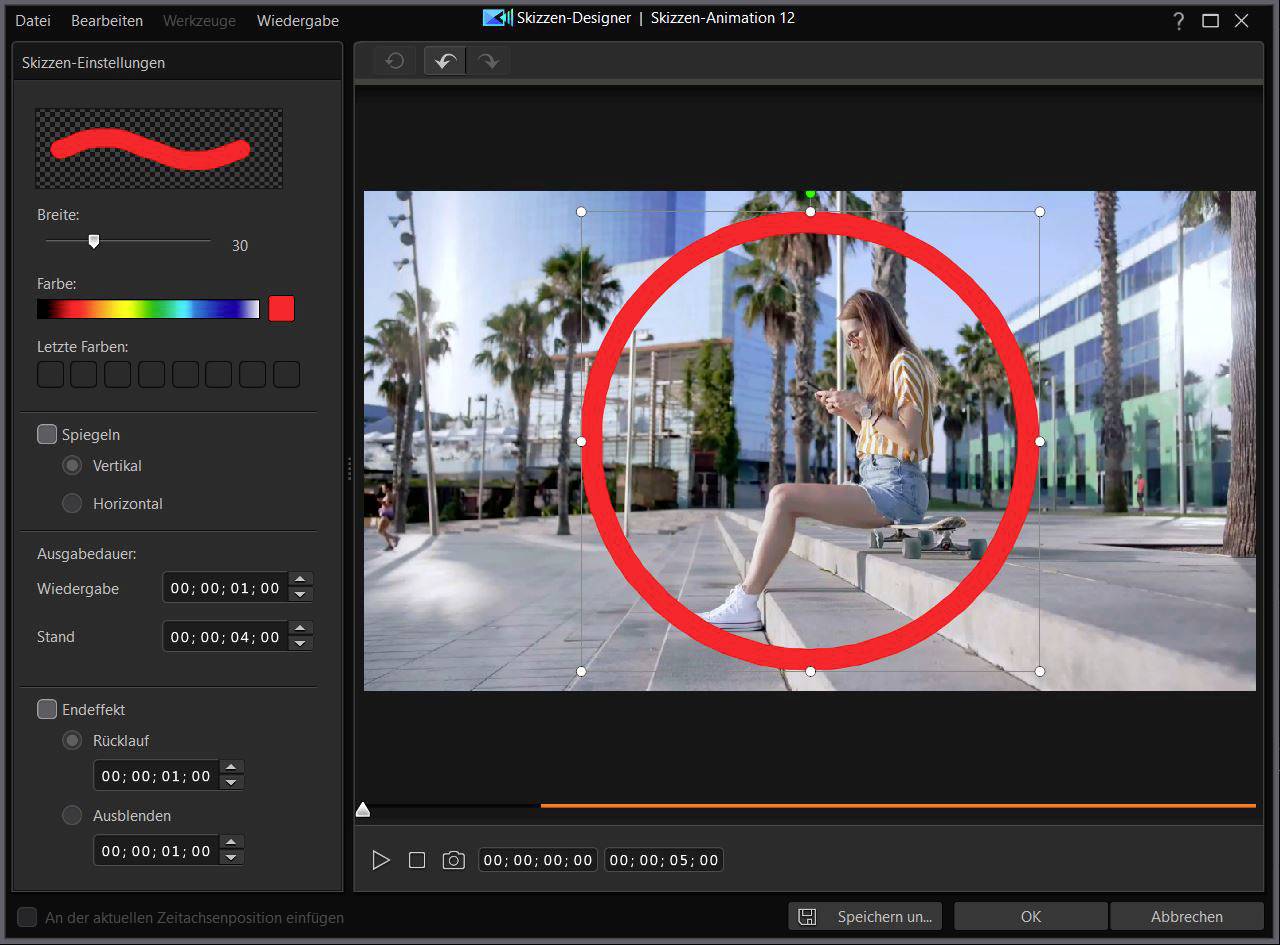Select the Horizontal radio button

(72, 503)
